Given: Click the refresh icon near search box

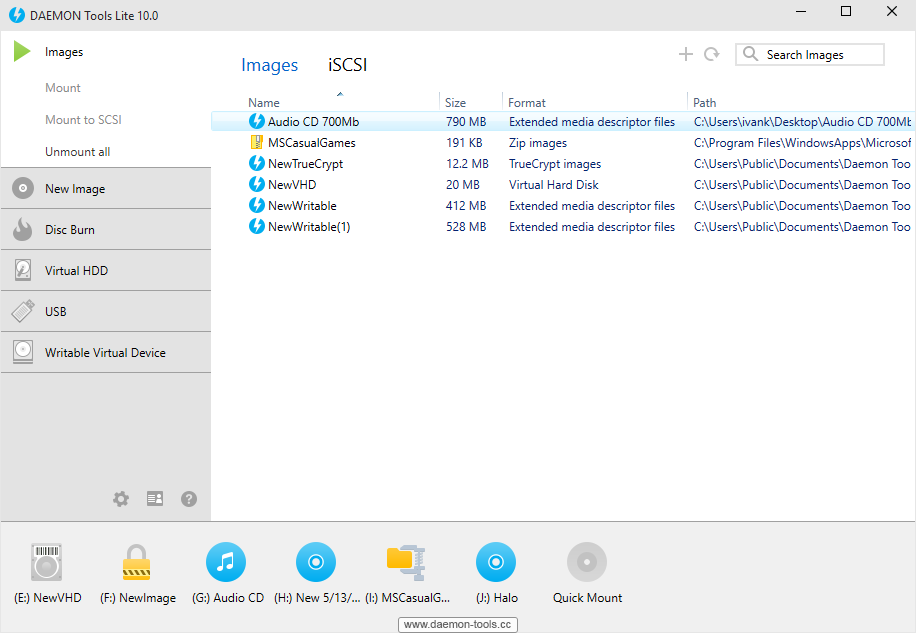Looking at the screenshot, I should point(711,55).
